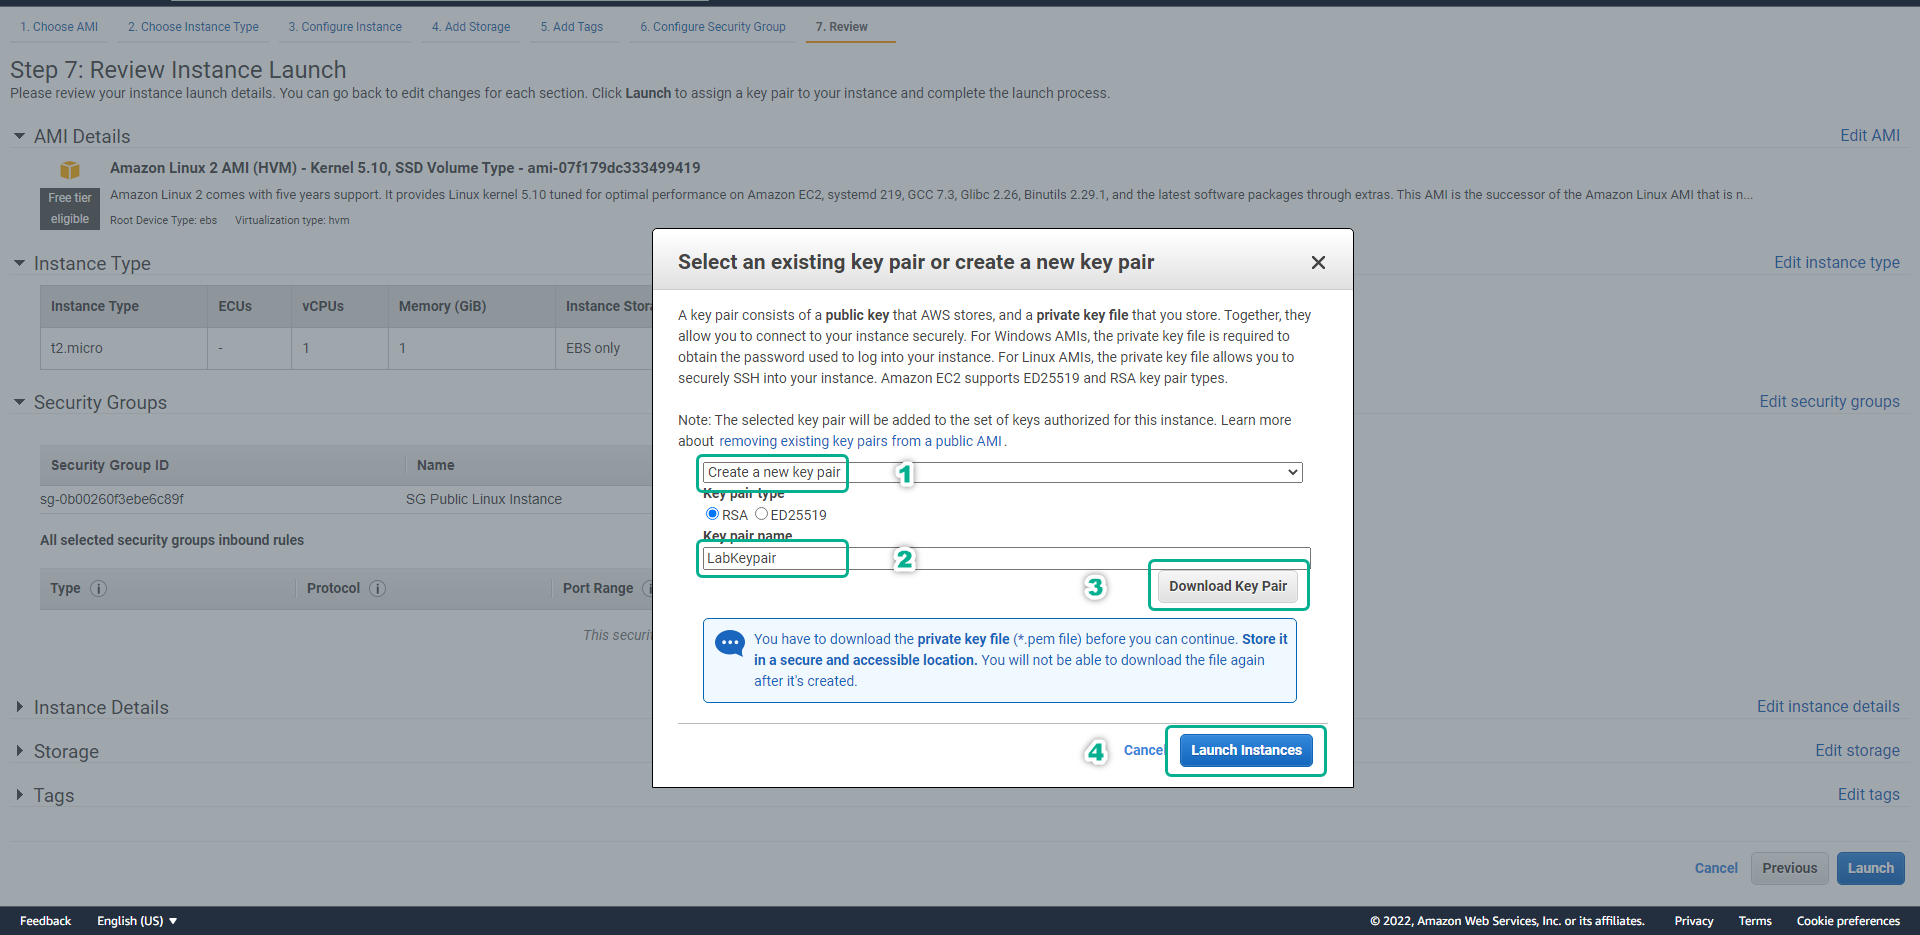Screen dimensions: 1920x935
Task: Click the chat bubble info icon
Action: 730,643
